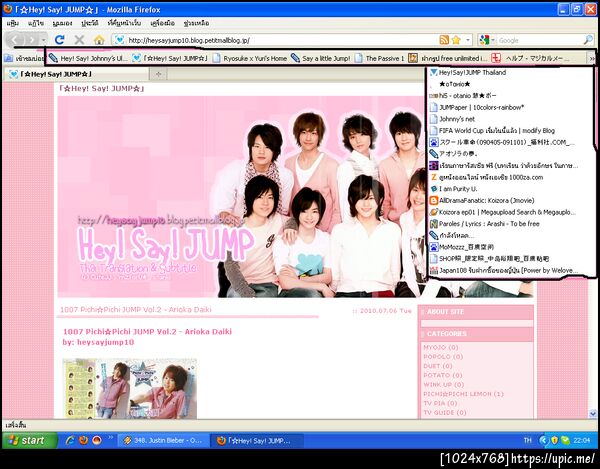600x469 pixels.
Task: Click the blog title link in page header
Action: coord(101,89)
